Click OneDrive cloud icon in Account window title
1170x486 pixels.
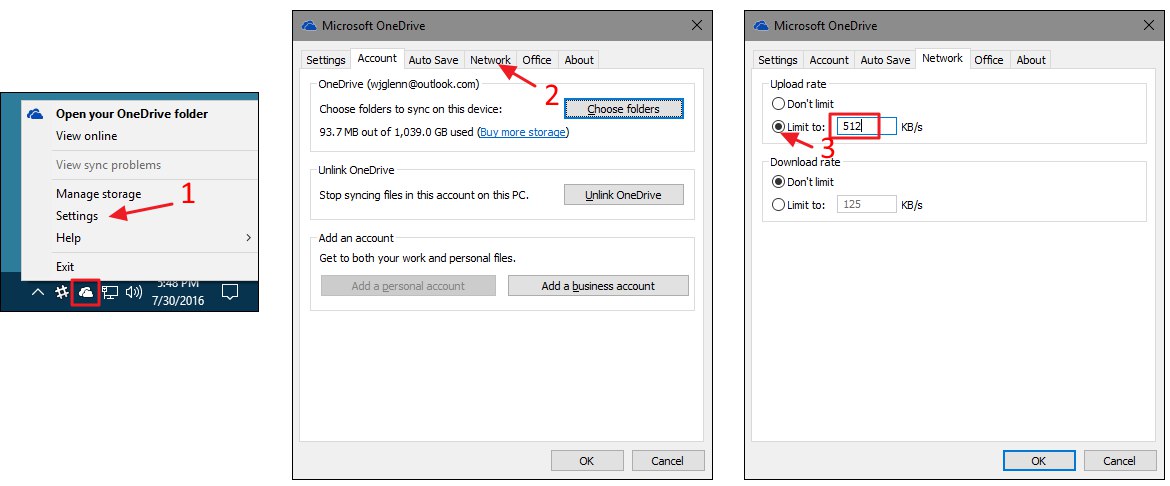[x=309, y=25]
